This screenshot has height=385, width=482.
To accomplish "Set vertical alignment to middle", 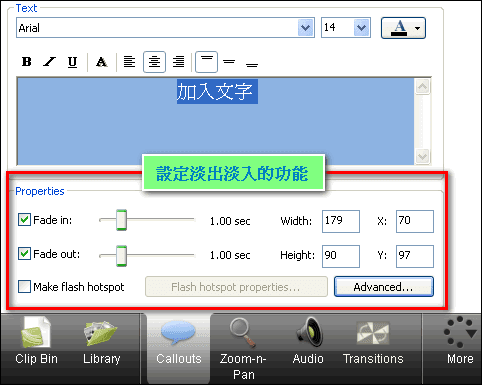I will 229,62.
